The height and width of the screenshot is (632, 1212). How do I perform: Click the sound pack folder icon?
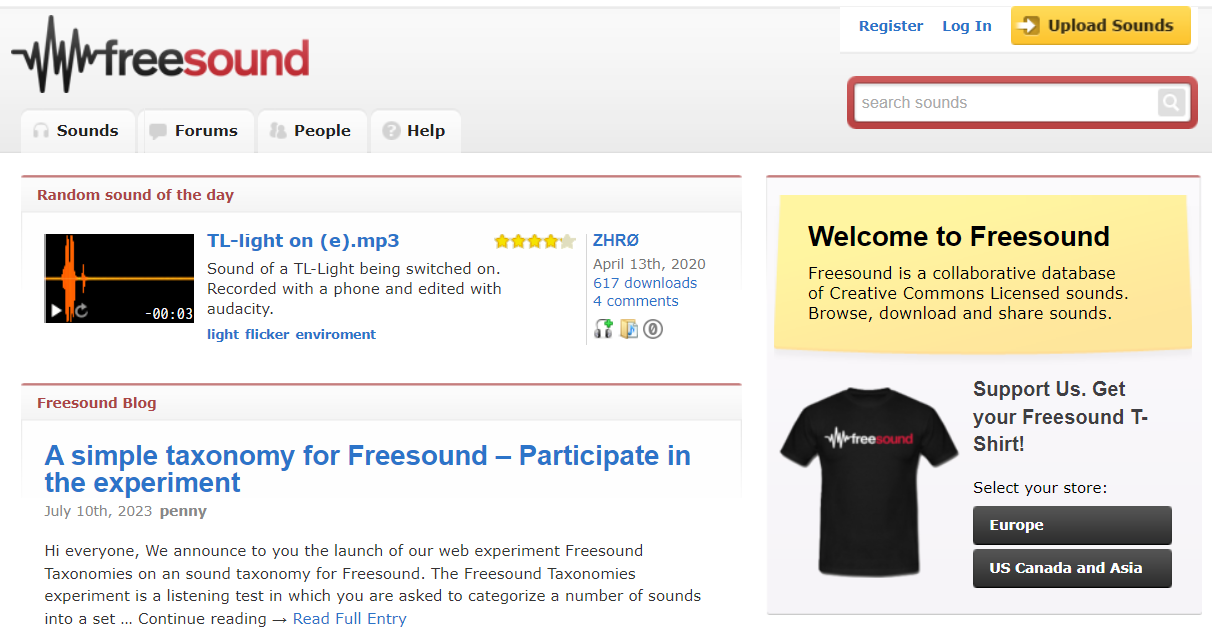click(x=628, y=328)
